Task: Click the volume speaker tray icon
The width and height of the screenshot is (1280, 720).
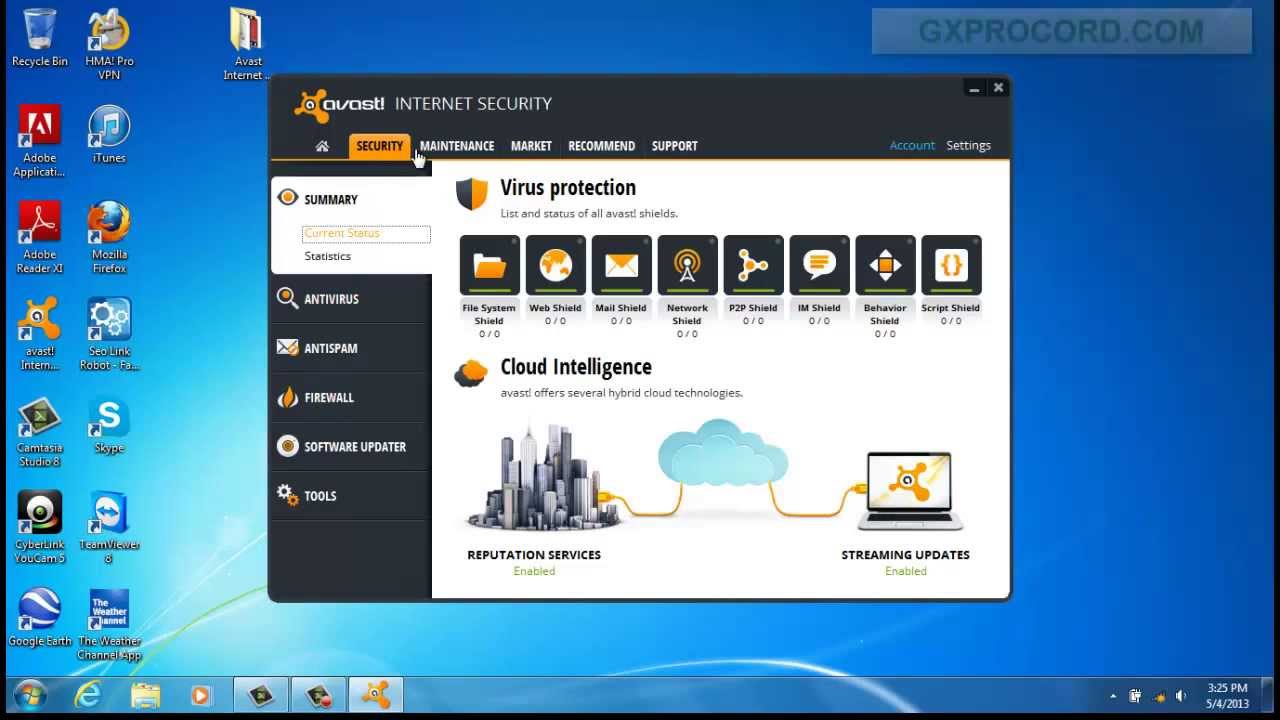Action: [1181, 696]
